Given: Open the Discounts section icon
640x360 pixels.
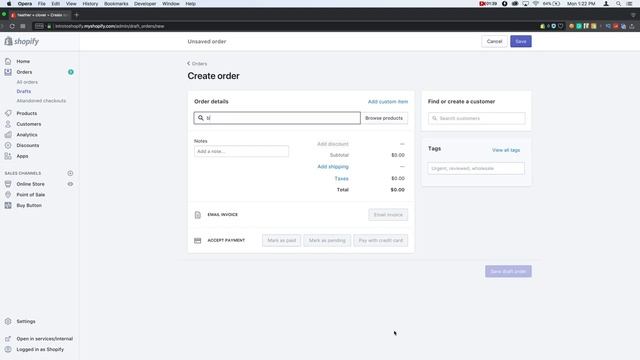Looking at the screenshot, I should (8, 145).
